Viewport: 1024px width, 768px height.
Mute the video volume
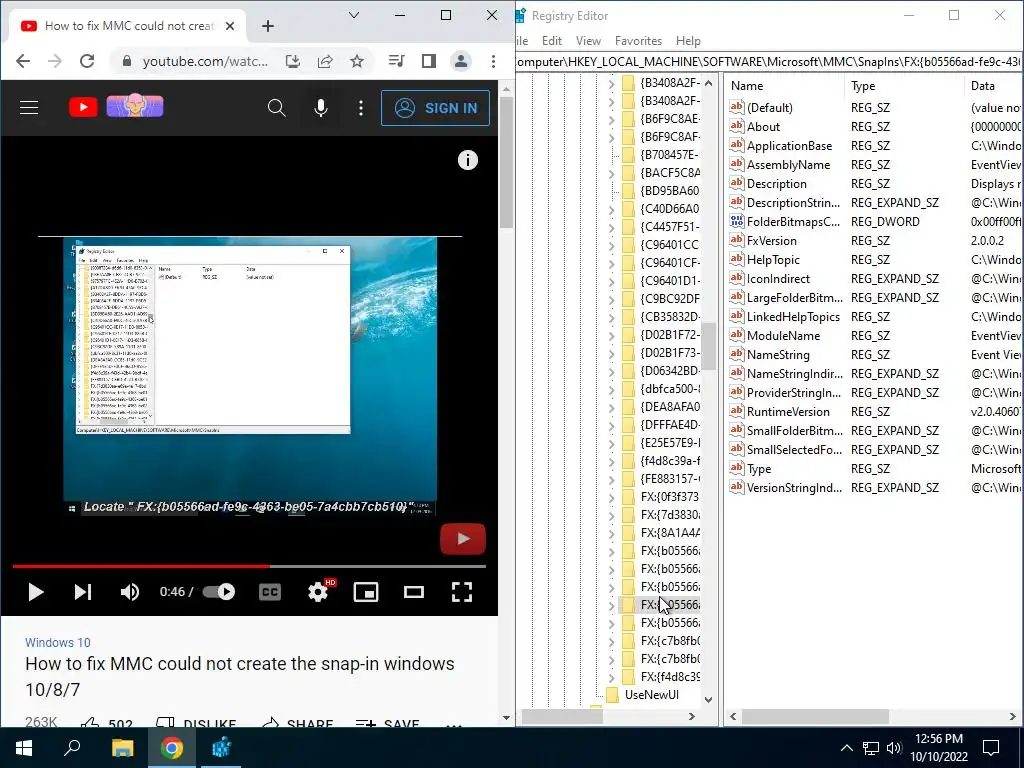(130, 592)
